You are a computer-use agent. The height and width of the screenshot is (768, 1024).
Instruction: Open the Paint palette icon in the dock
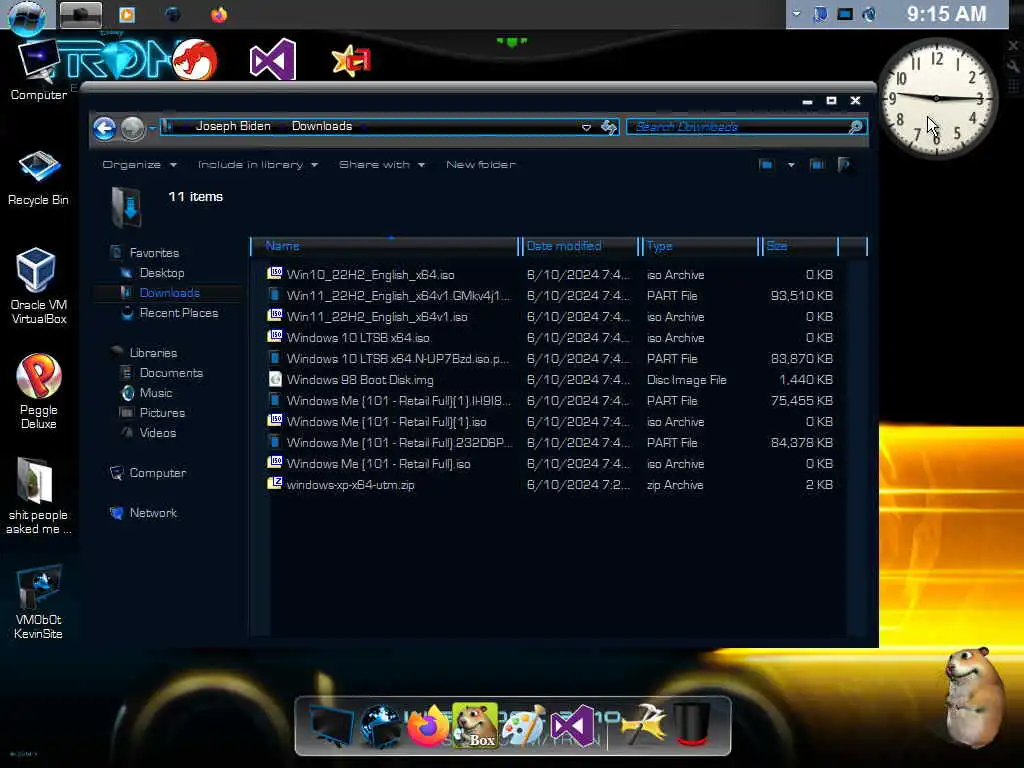click(x=524, y=726)
